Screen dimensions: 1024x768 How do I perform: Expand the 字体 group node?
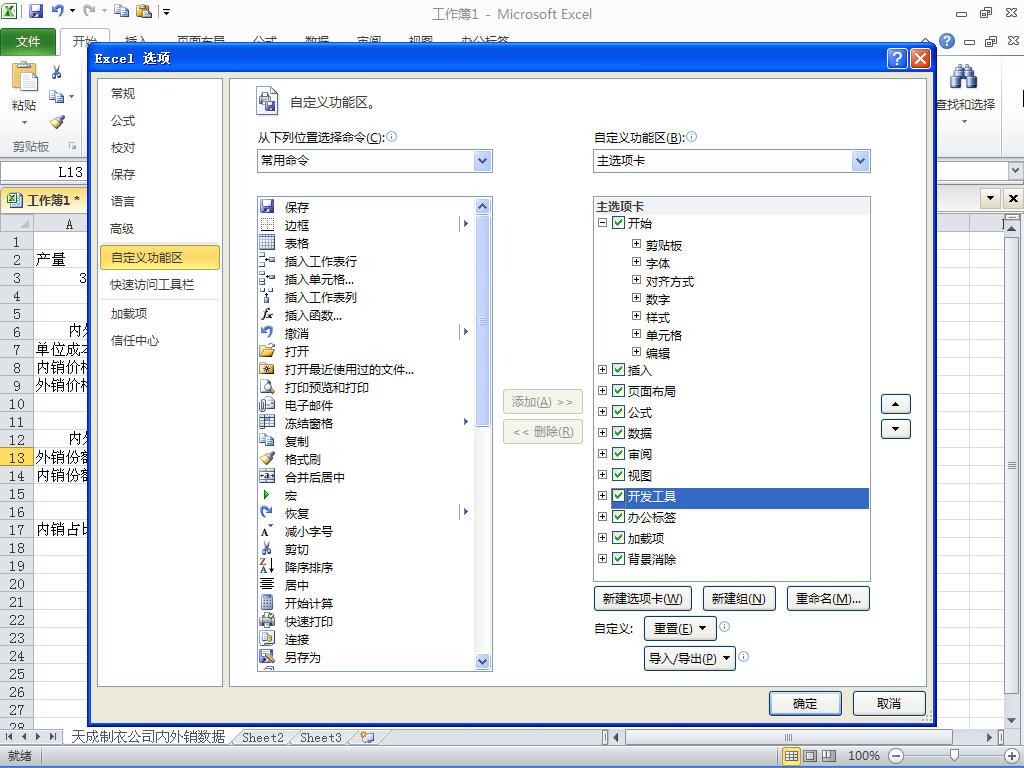click(x=636, y=262)
